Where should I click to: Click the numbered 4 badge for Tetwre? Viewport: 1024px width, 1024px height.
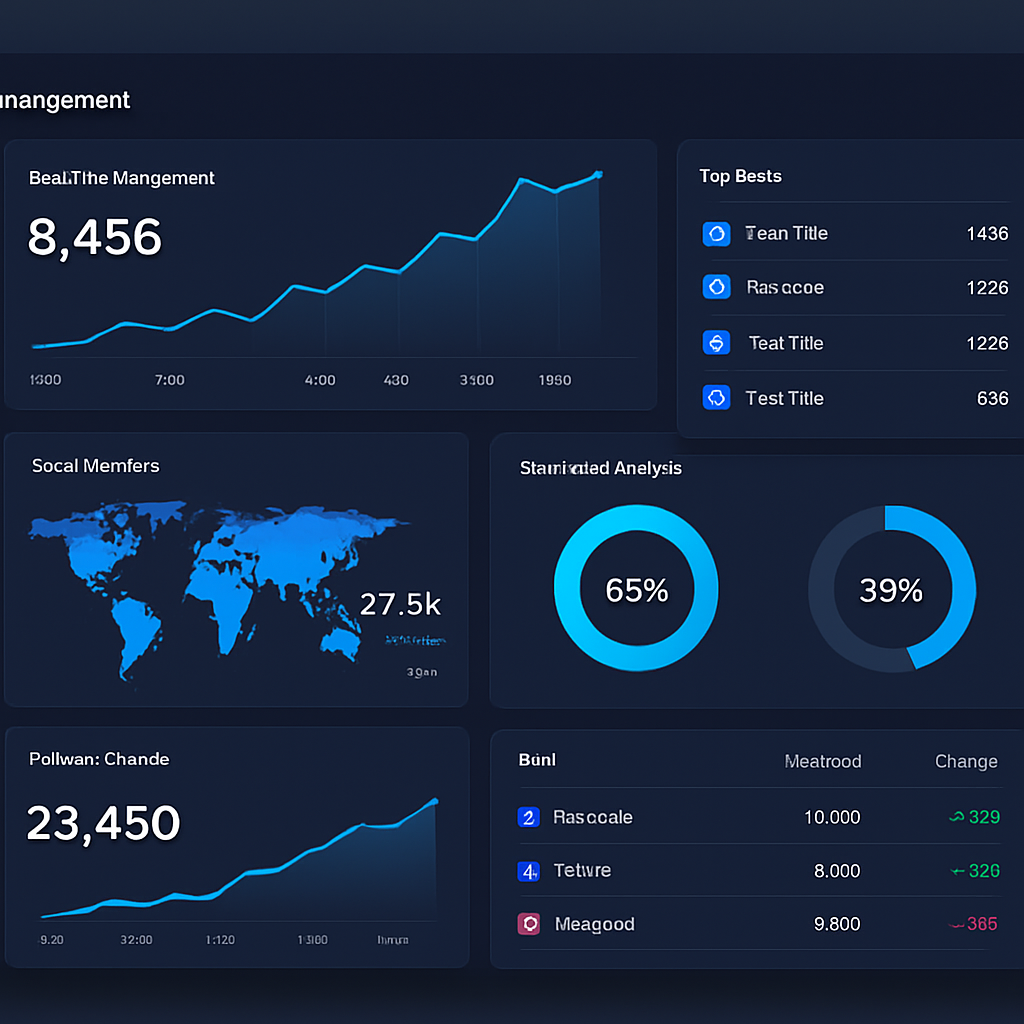click(x=528, y=871)
